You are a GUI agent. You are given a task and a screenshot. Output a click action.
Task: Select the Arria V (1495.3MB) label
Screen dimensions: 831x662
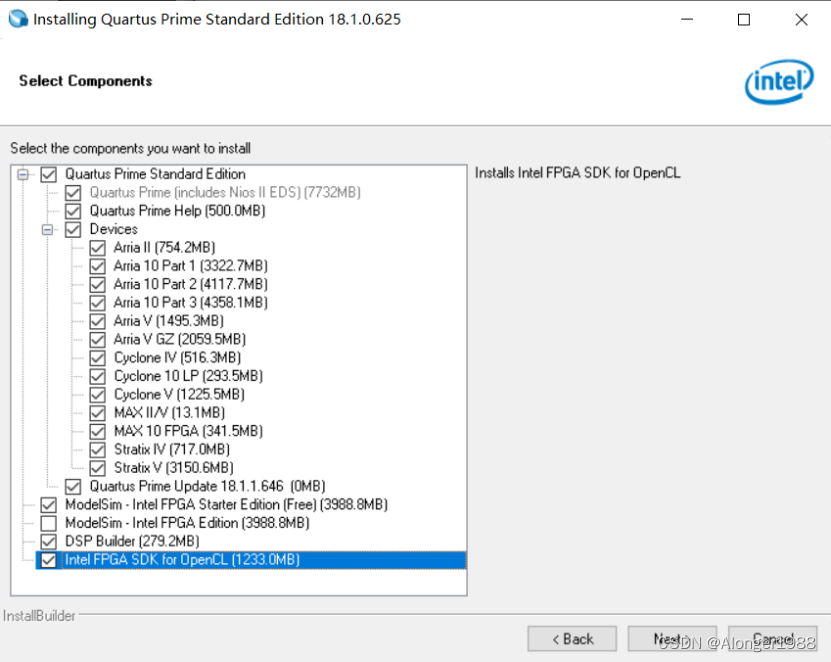click(169, 321)
